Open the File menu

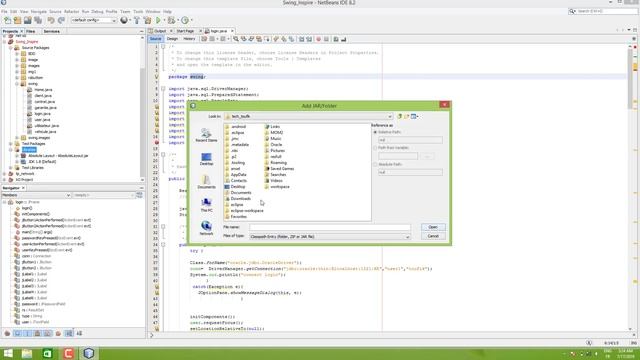pyautogui.click(x=4, y=11)
